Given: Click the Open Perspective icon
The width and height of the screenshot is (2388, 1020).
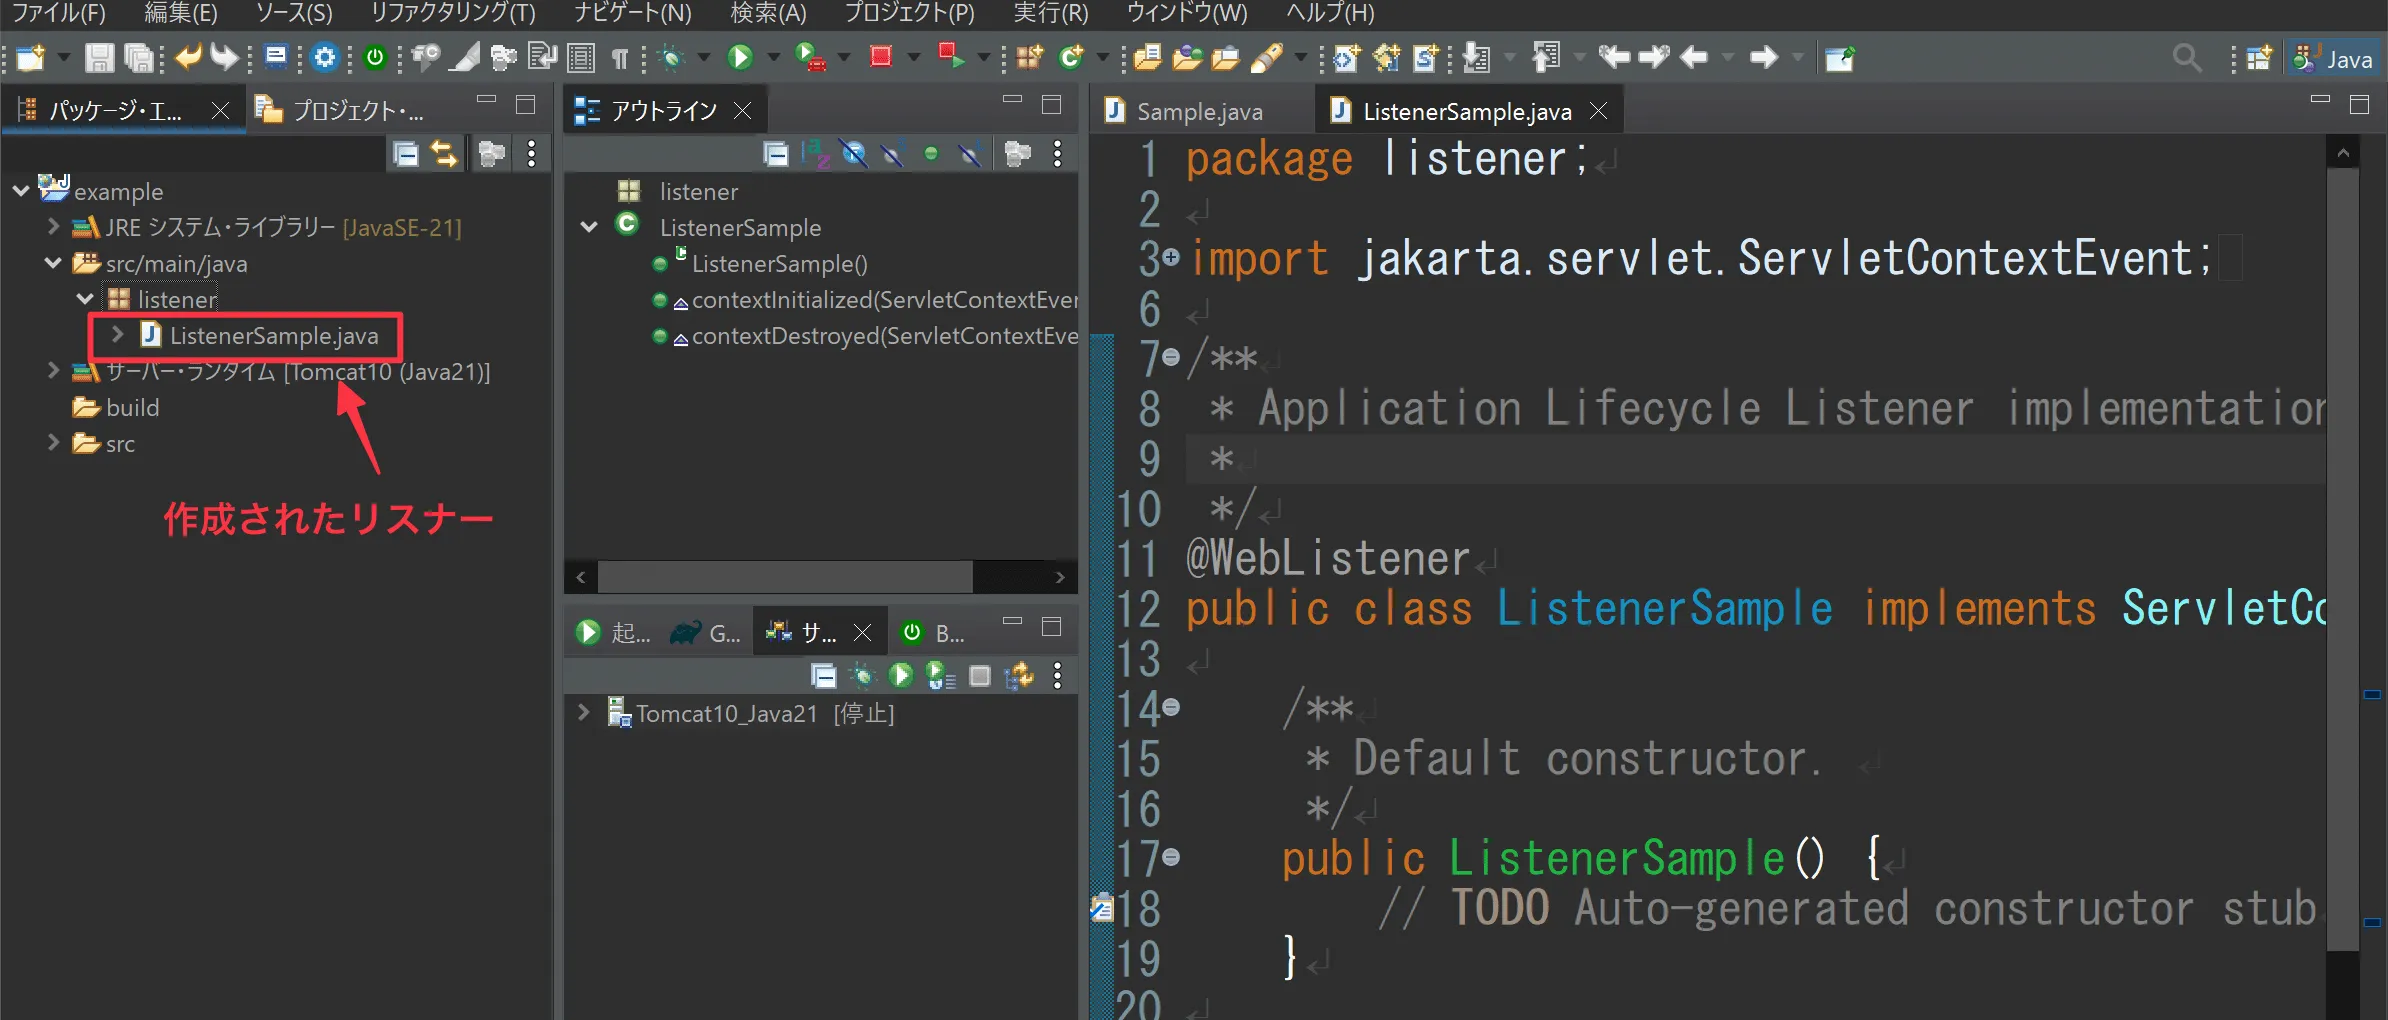Looking at the screenshot, I should coord(2259,58).
